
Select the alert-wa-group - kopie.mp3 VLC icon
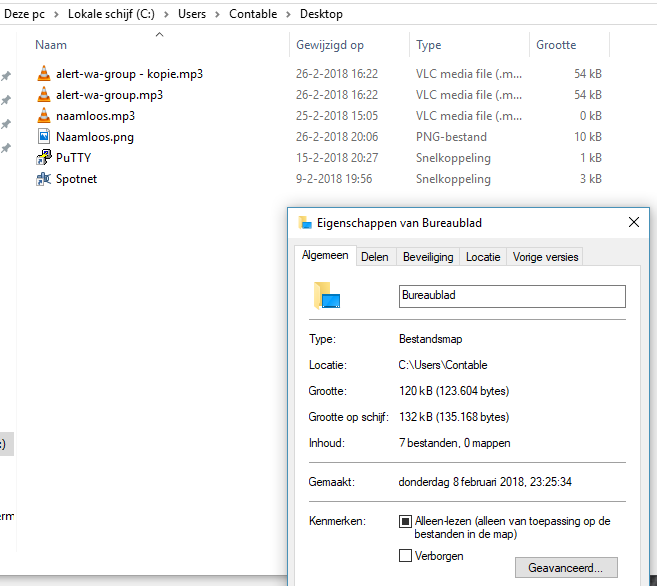pyautogui.click(x=43, y=73)
